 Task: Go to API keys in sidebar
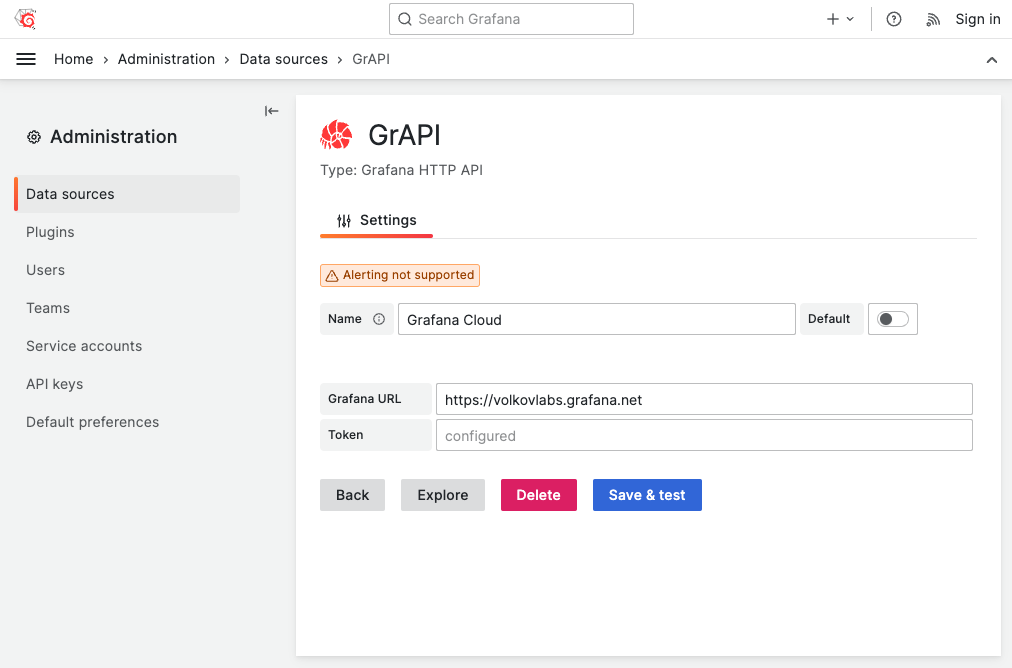(x=54, y=385)
